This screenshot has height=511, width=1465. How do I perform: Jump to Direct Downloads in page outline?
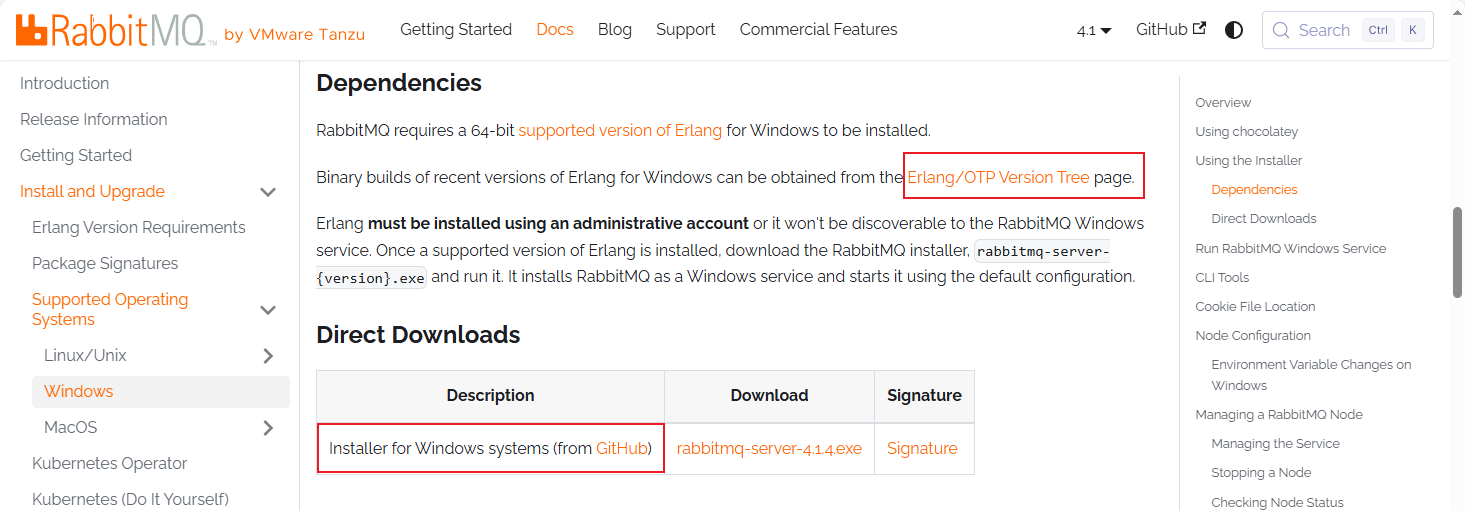1264,219
